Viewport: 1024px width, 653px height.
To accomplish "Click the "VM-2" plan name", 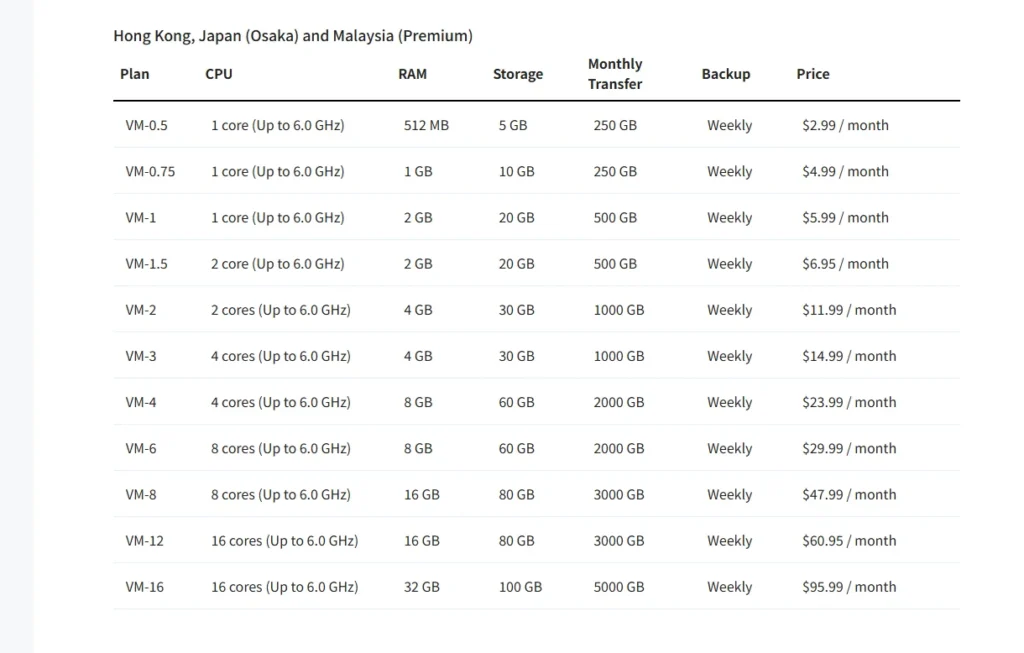I will pyautogui.click(x=141, y=310).
